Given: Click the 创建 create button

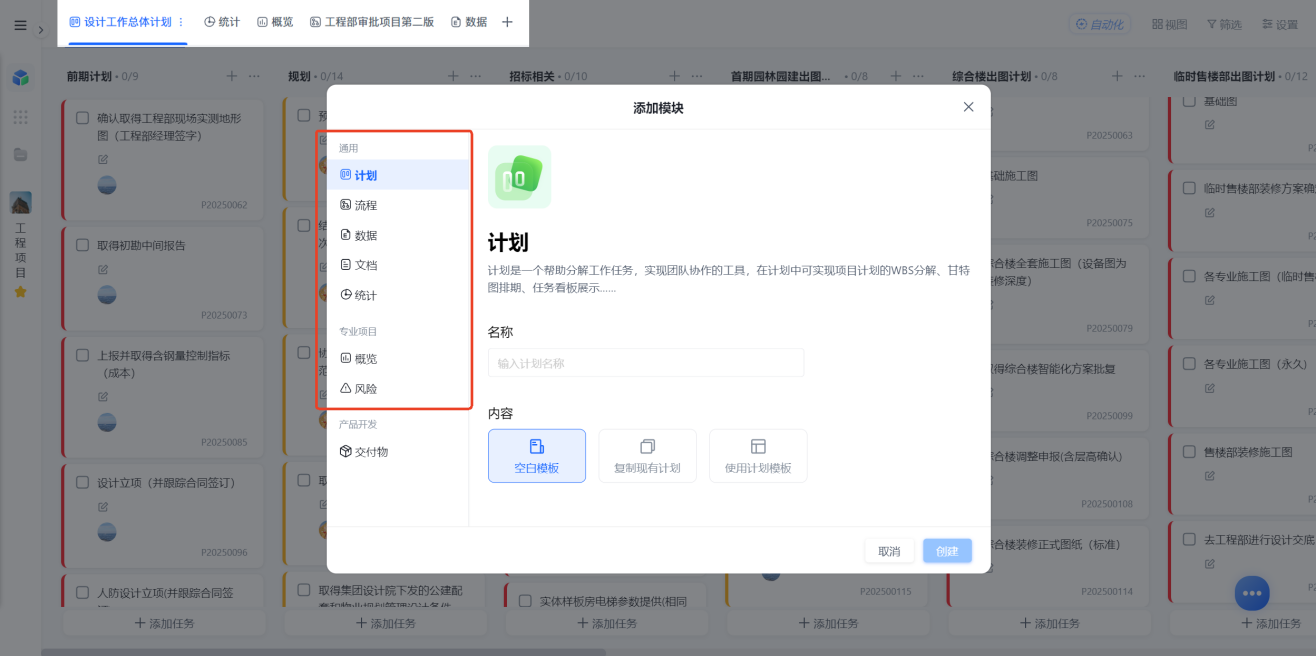Looking at the screenshot, I should (x=947, y=551).
